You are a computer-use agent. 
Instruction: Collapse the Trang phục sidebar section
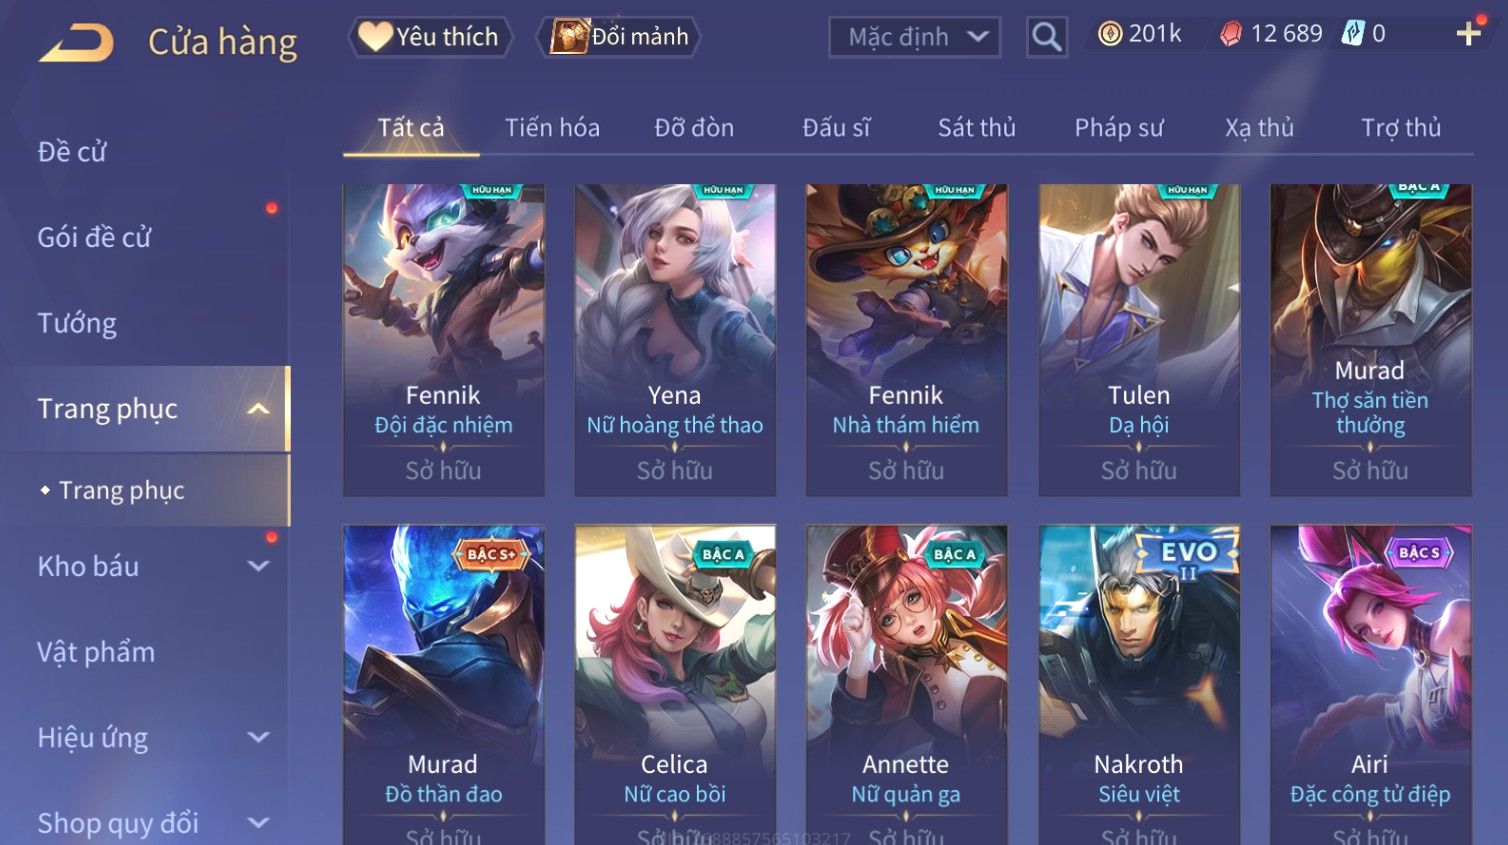tap(258, 409)
